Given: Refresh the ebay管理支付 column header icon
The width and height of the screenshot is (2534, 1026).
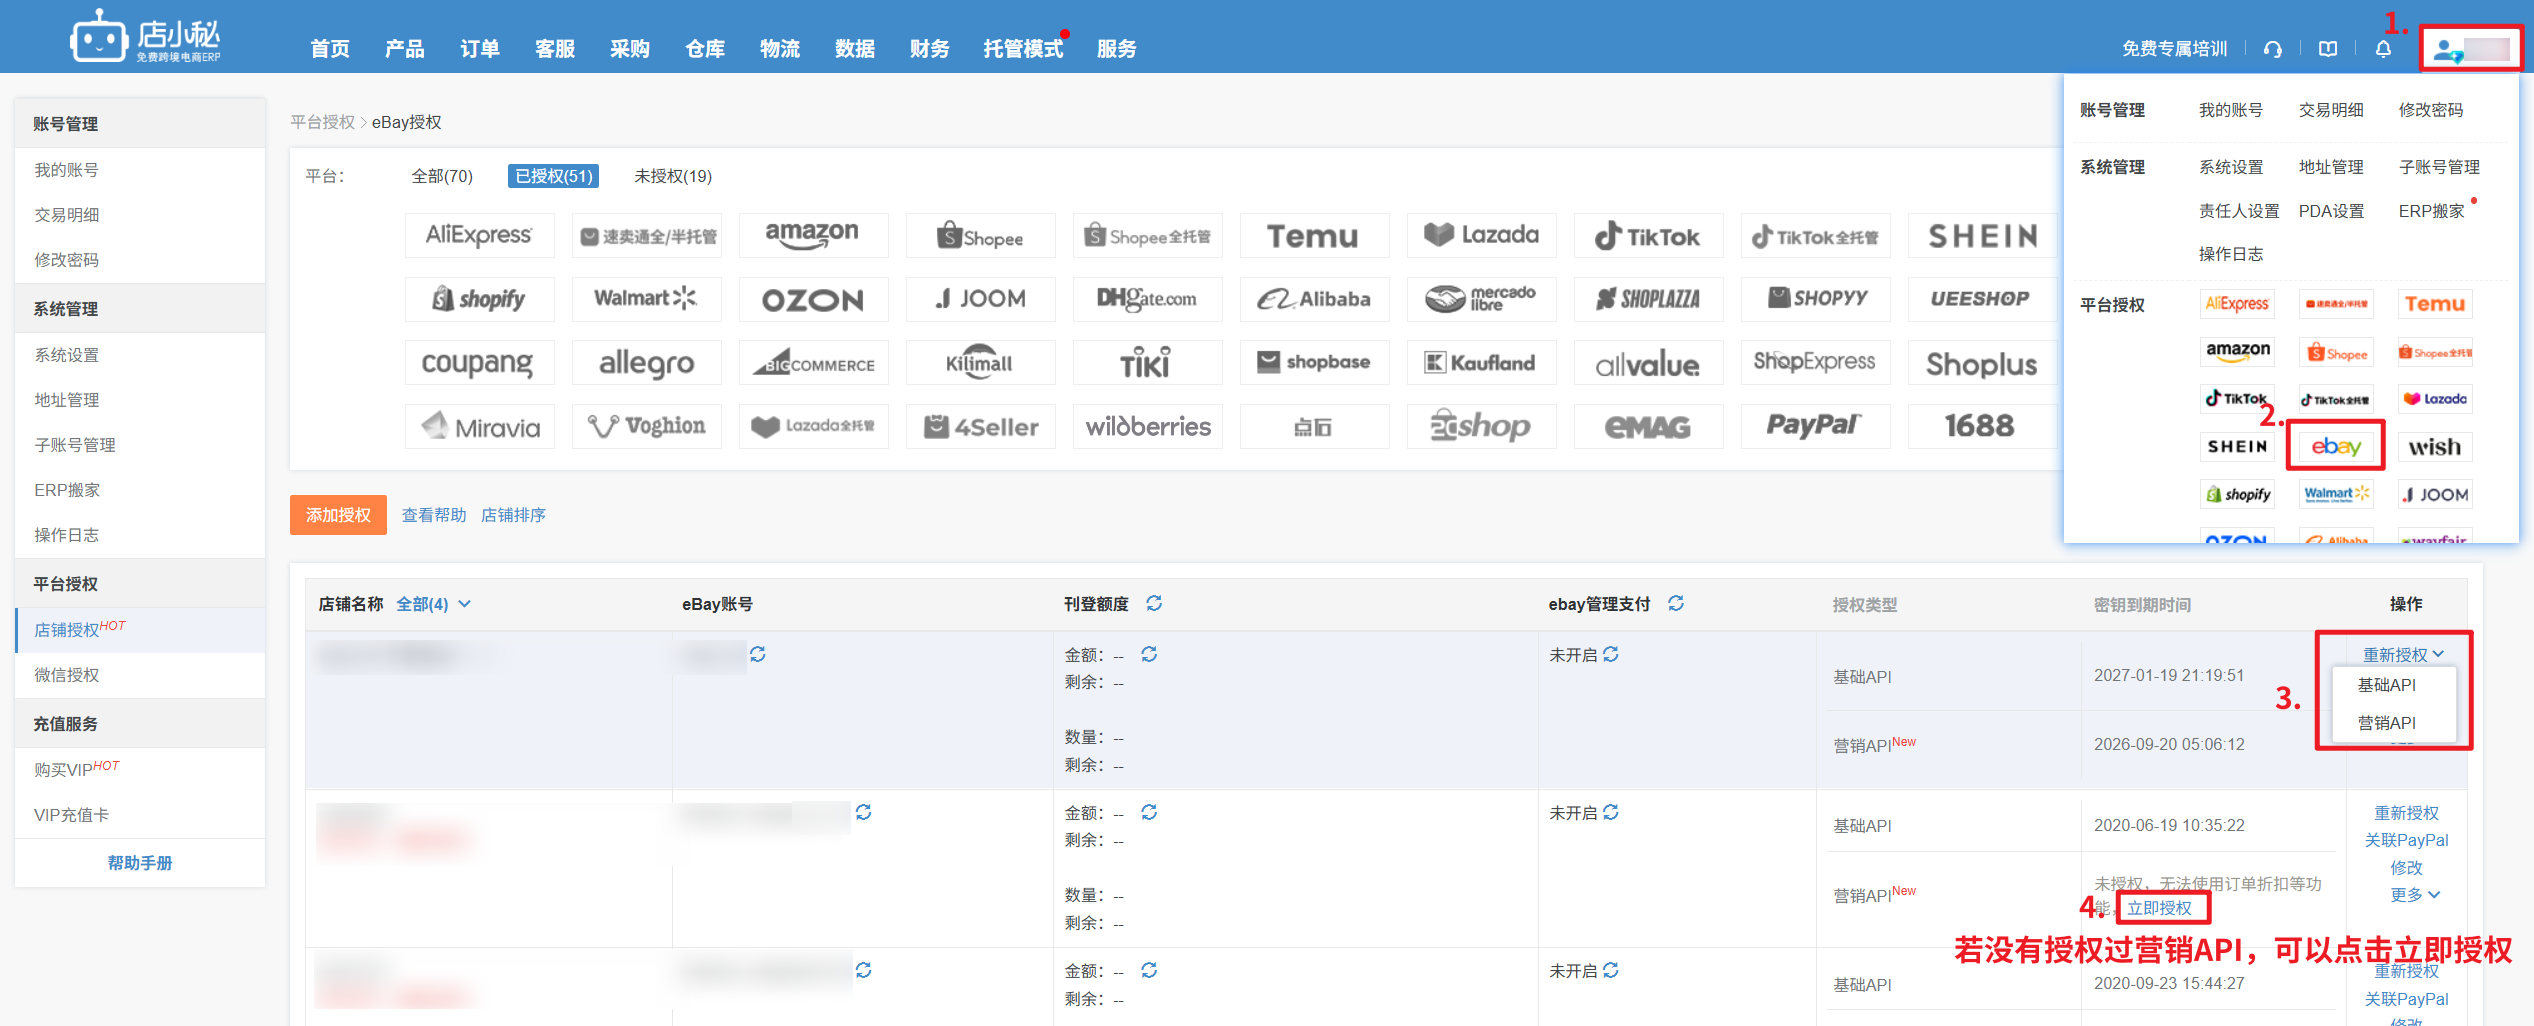Looking at the screenshot, I should (1676, 603).
